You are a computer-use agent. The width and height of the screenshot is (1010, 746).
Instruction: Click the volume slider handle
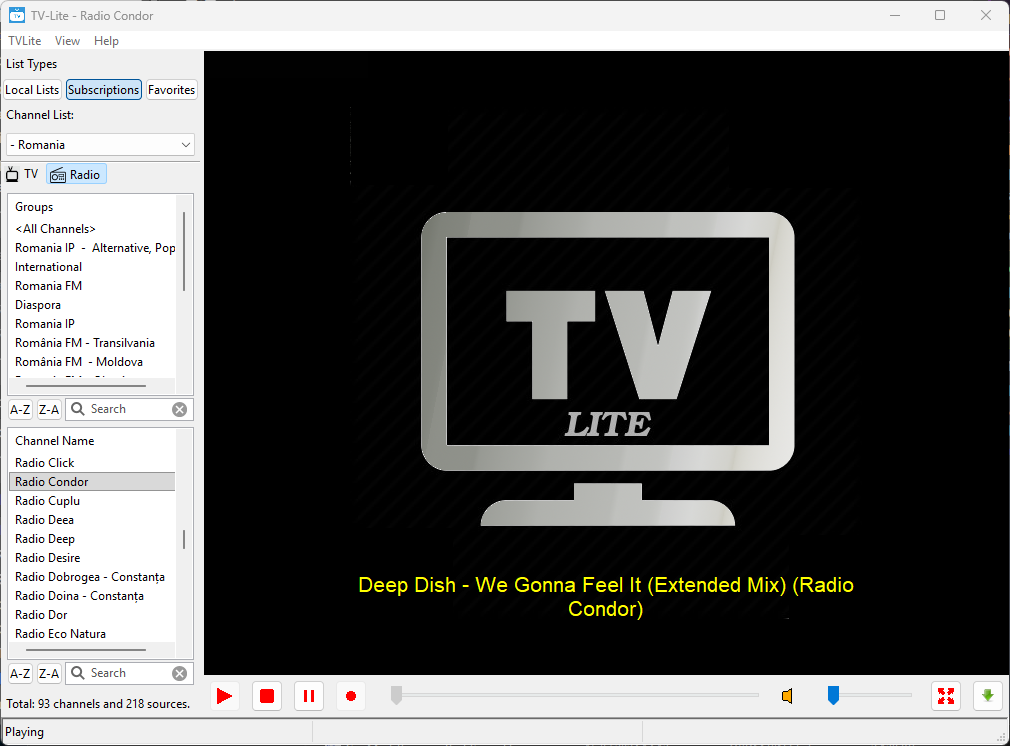pos(833,695)
